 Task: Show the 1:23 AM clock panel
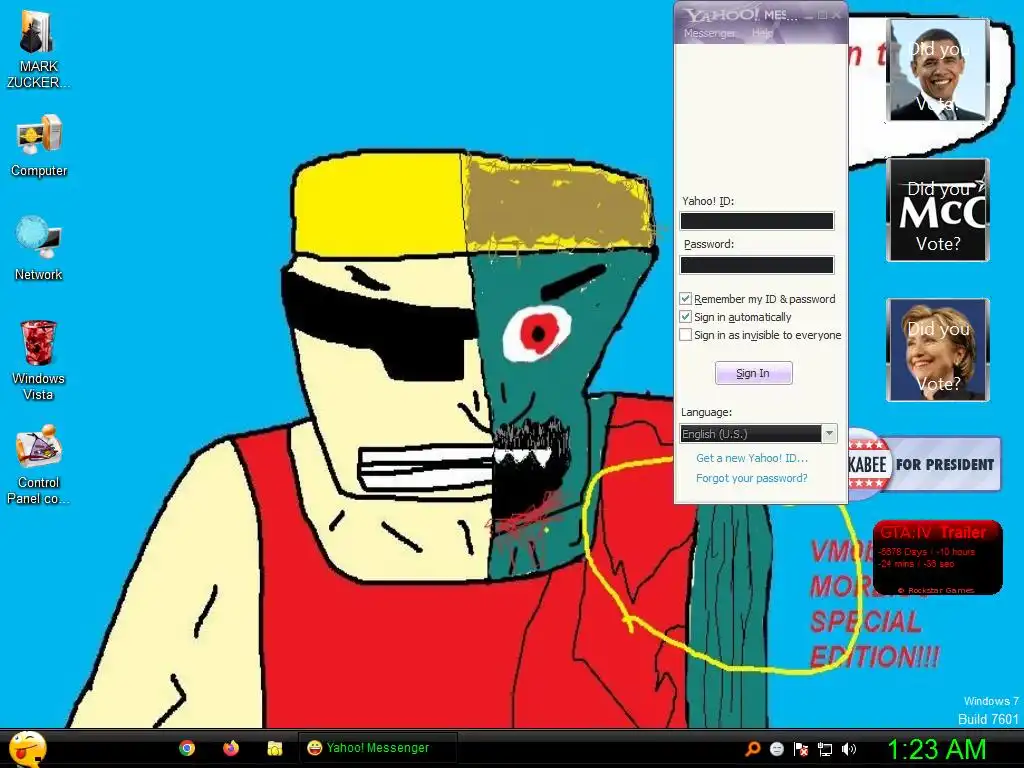pos(936,749)
